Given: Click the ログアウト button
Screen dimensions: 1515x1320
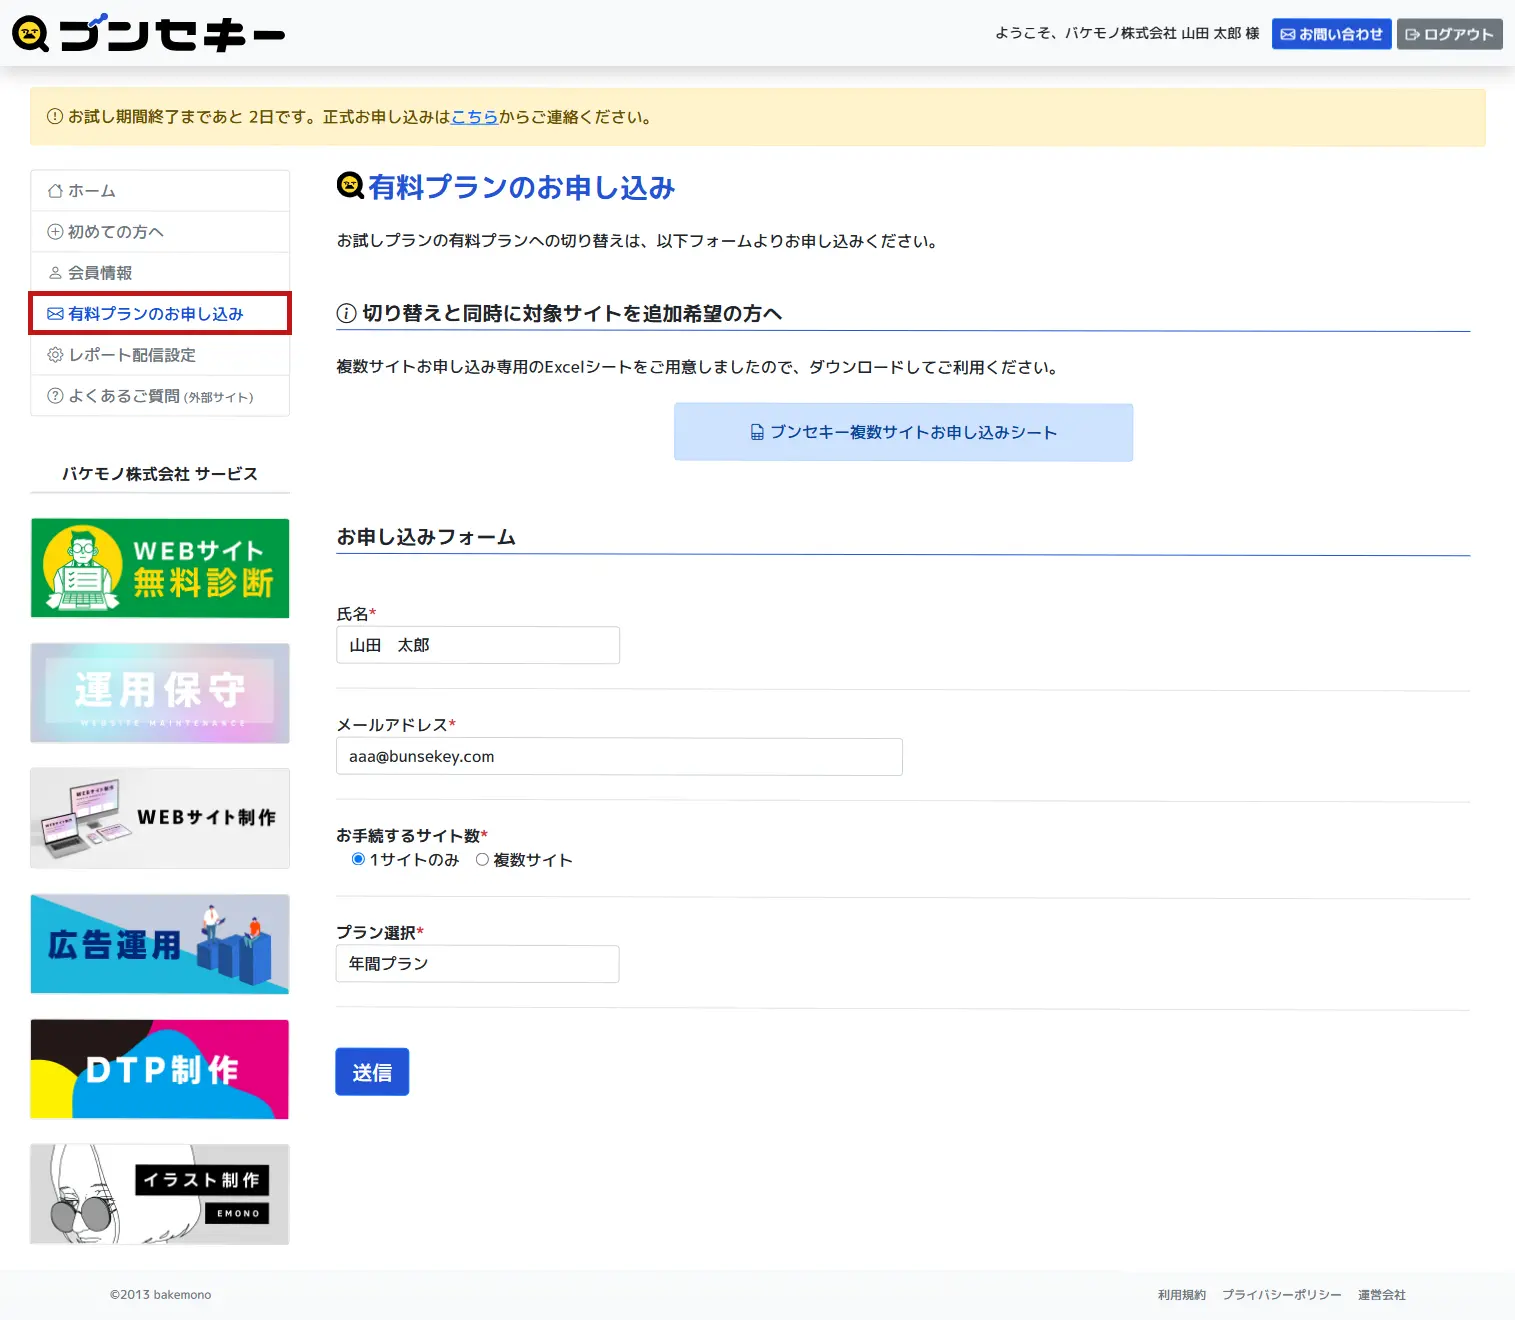Looking at the screenshot, I should [1449, 34].
